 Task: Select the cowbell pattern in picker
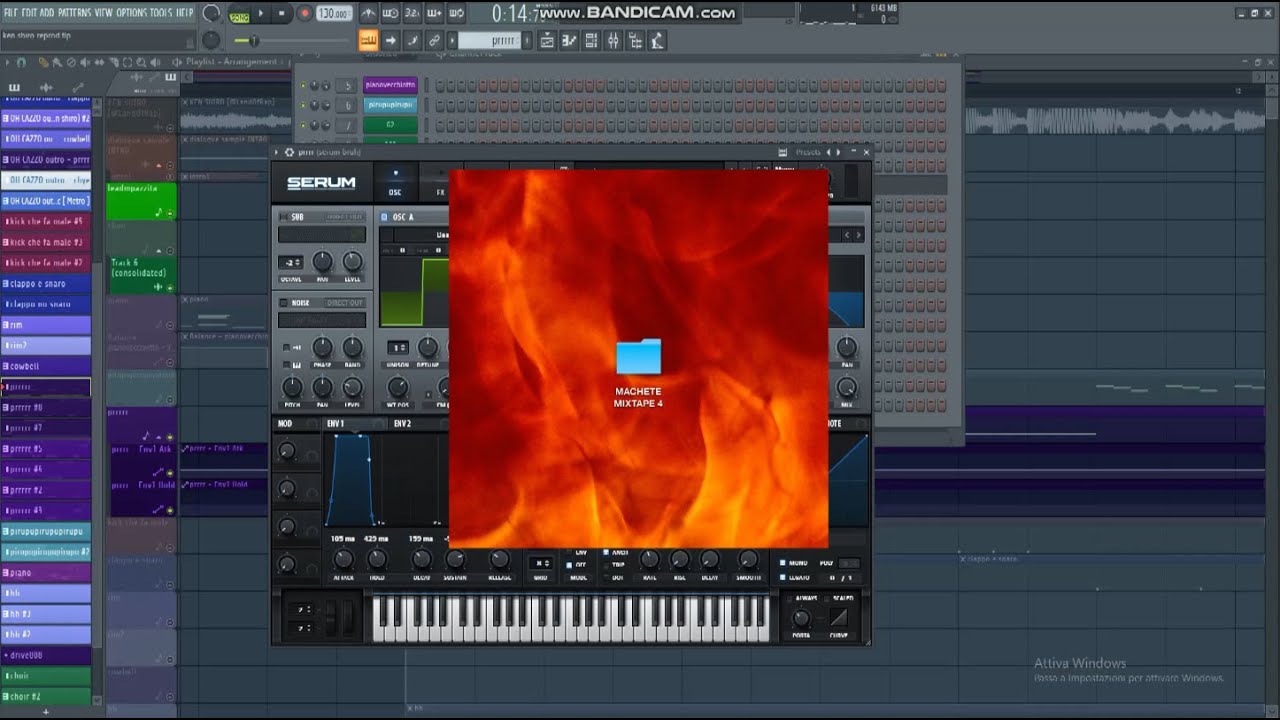click(x=46, y=366)
